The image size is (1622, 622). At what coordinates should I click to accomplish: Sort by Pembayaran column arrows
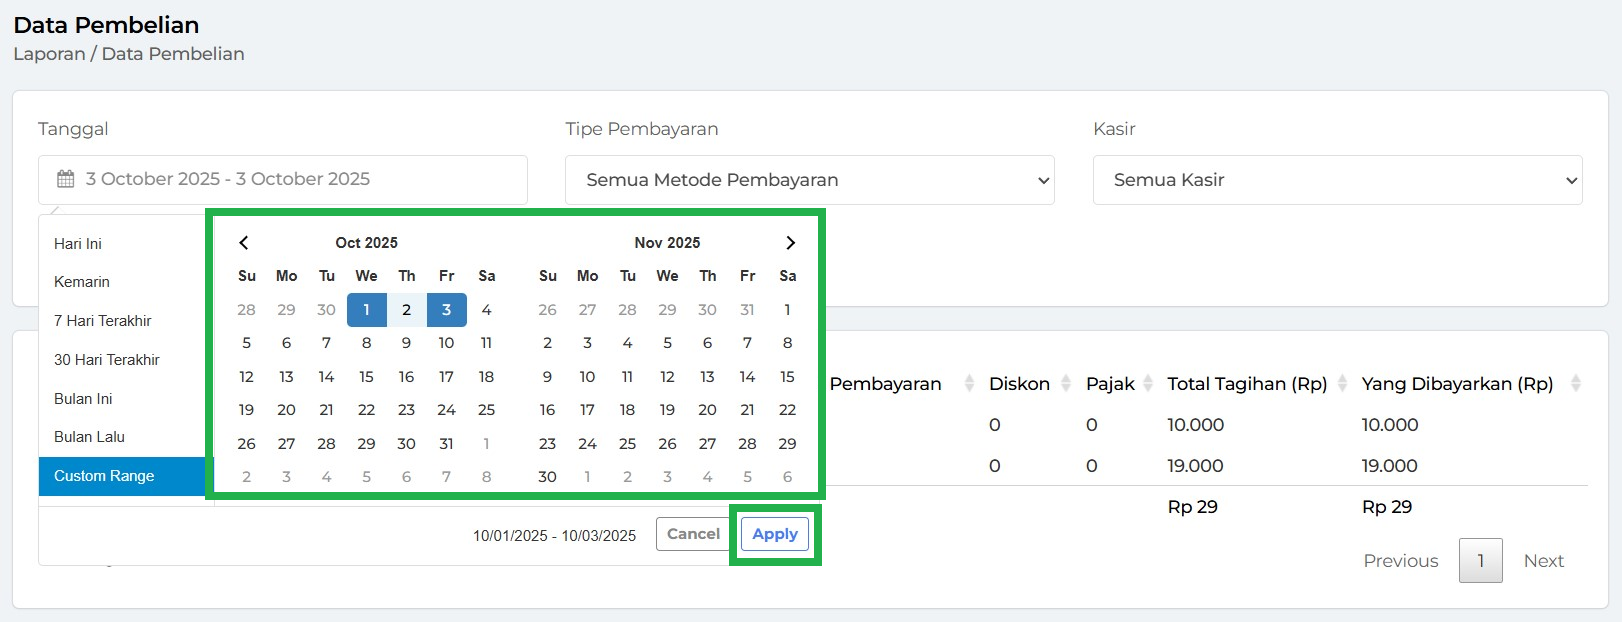tap(969, 383)
